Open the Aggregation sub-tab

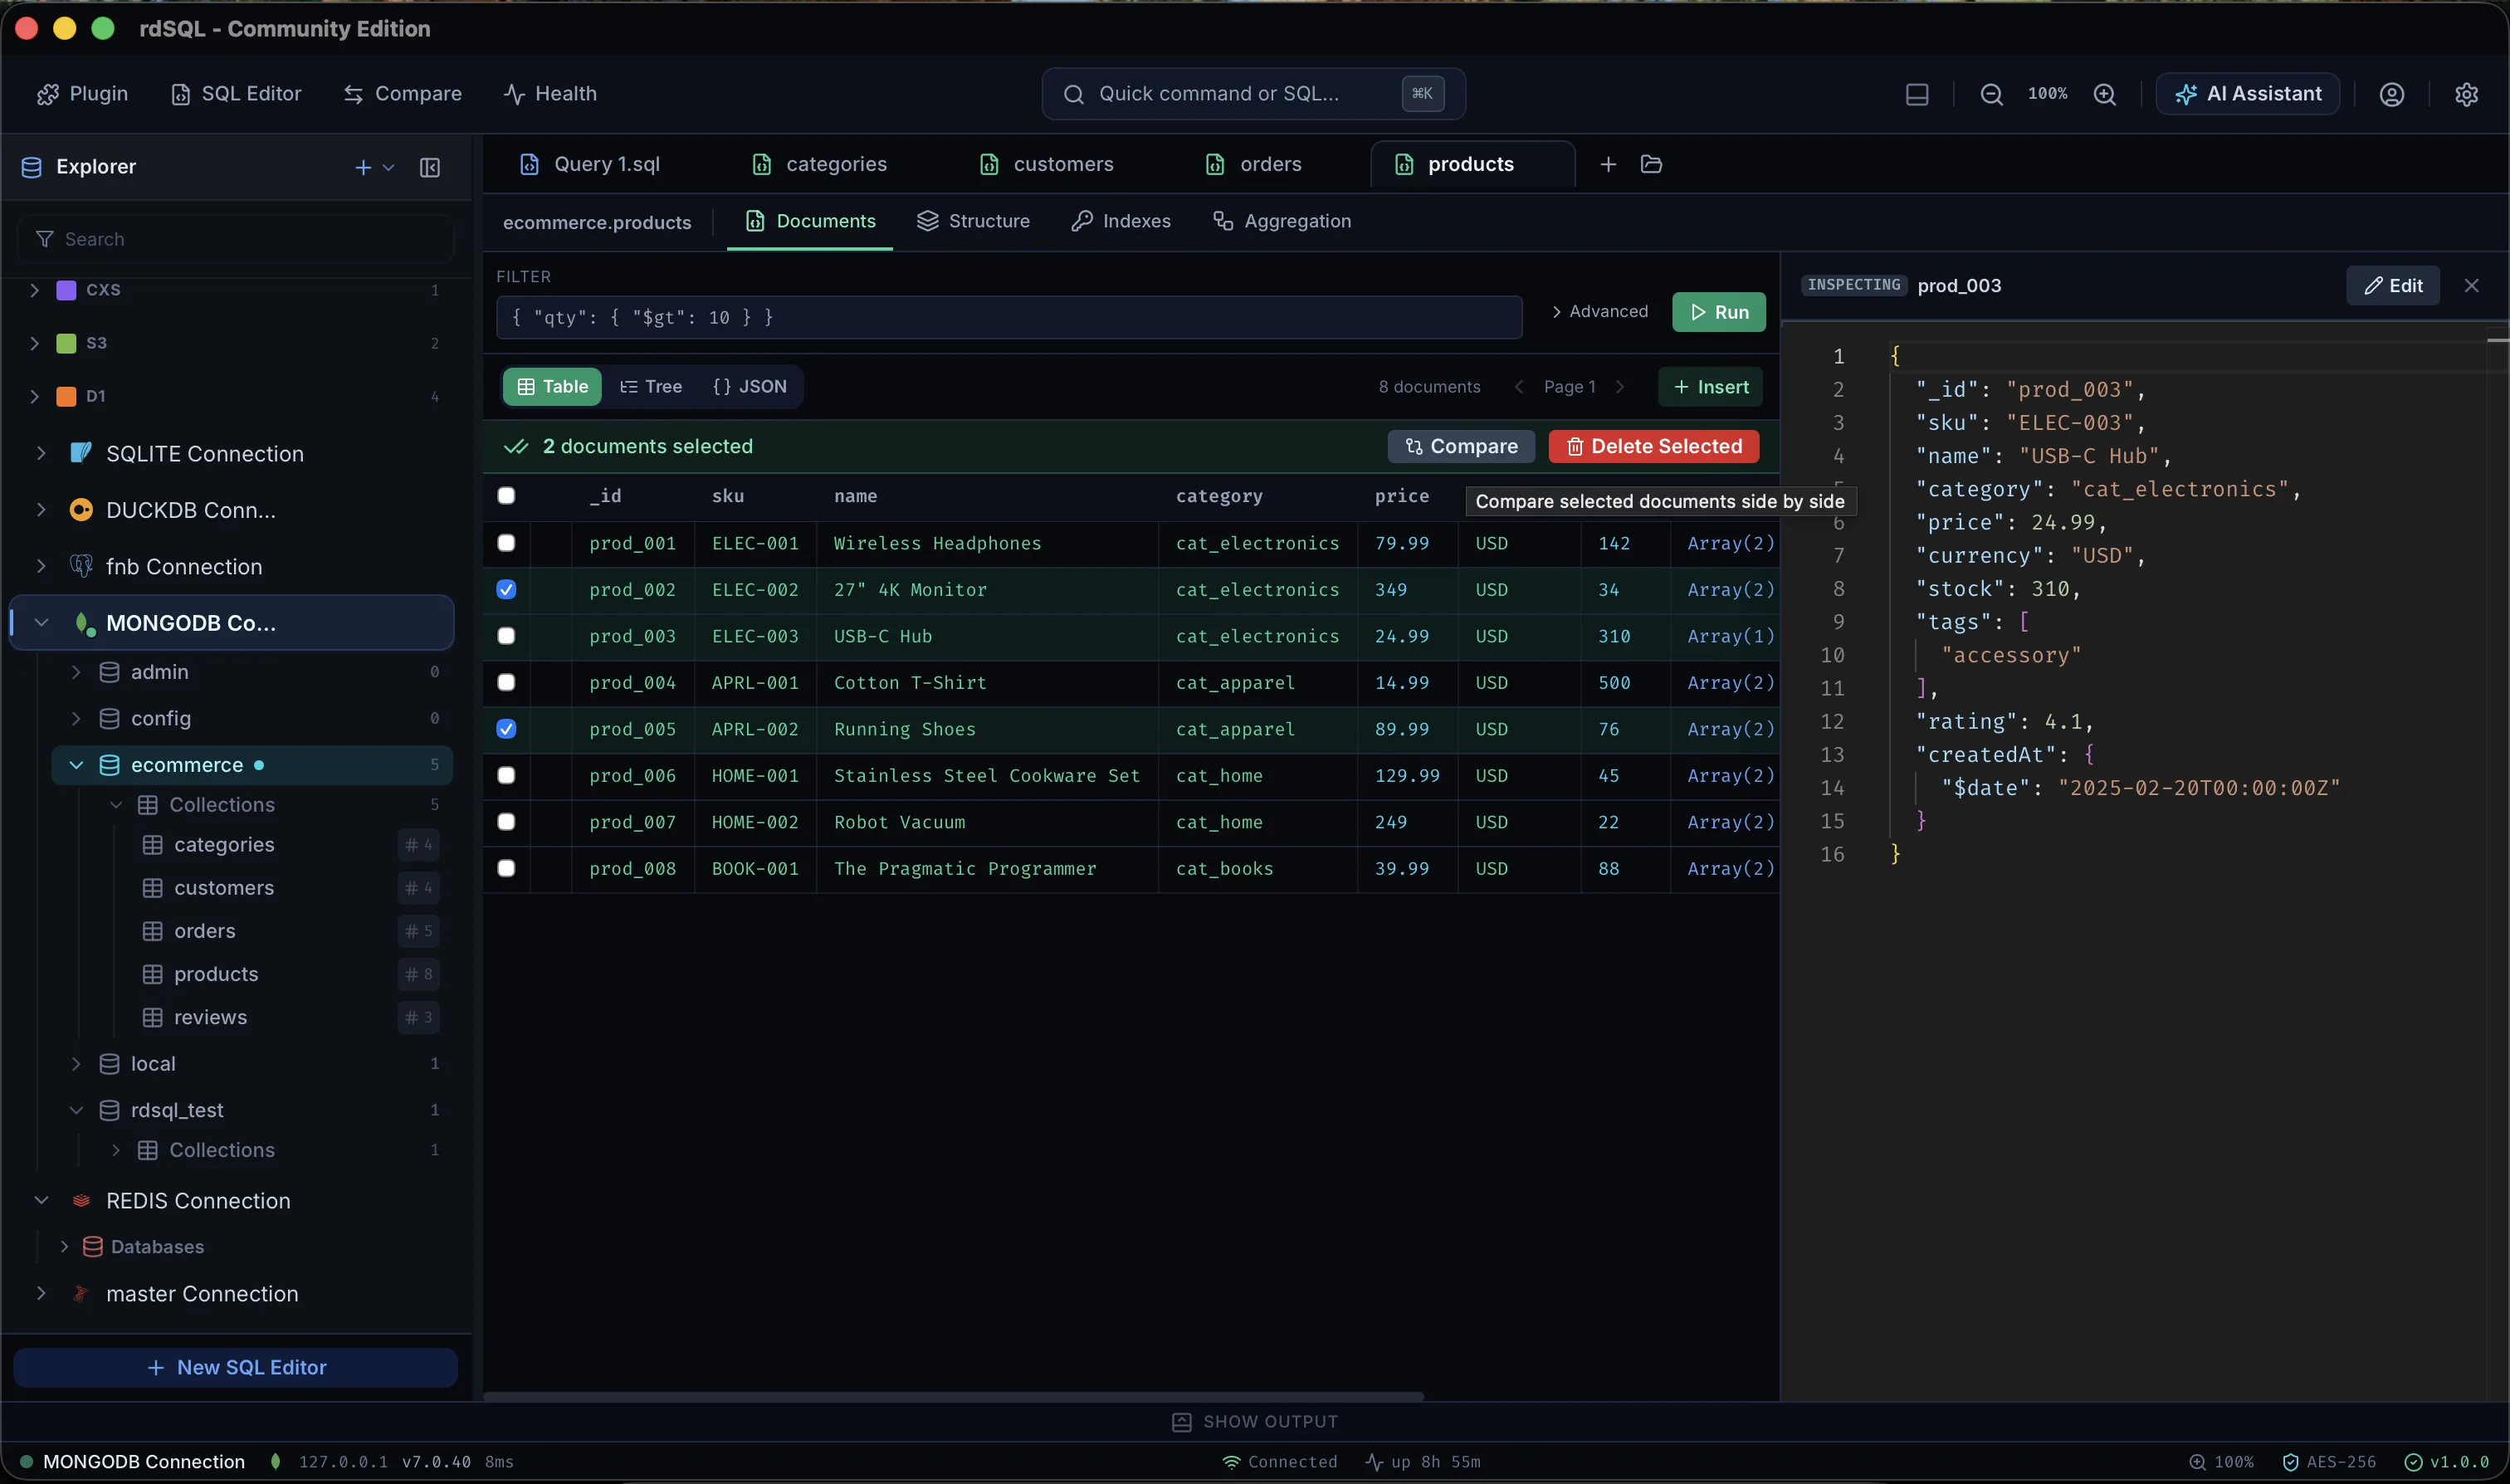tap(1282, 221)
